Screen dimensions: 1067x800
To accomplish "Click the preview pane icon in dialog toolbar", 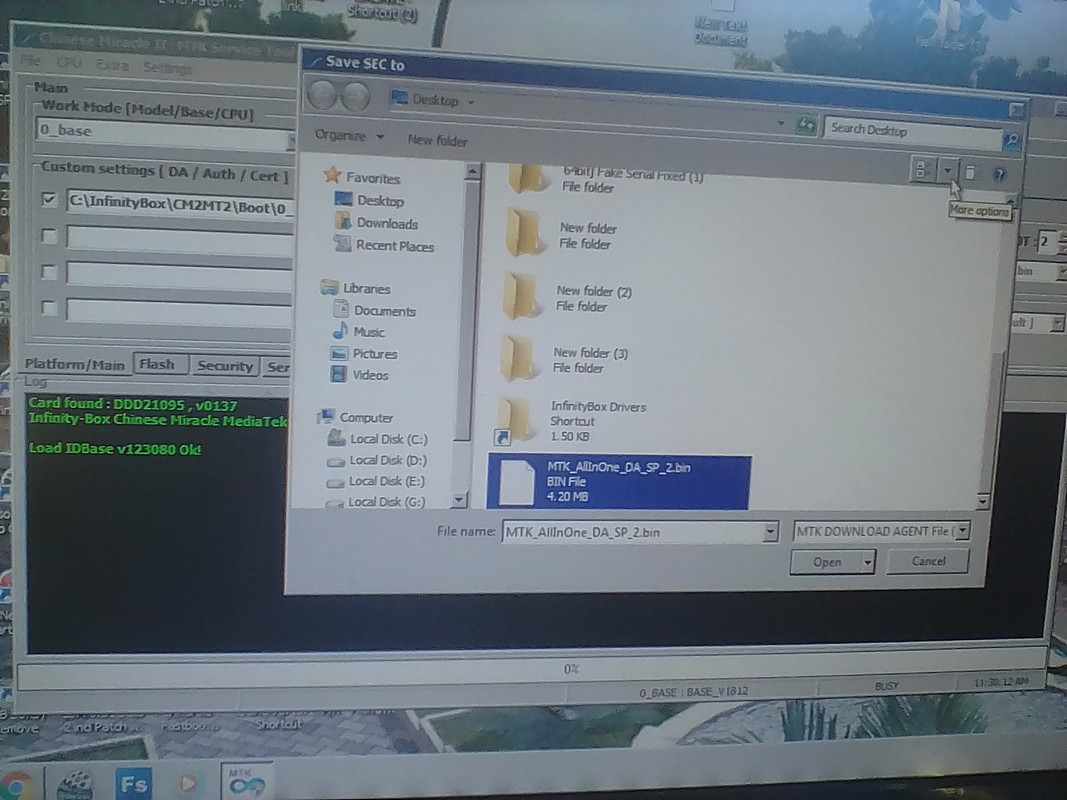I will point(971,173).
